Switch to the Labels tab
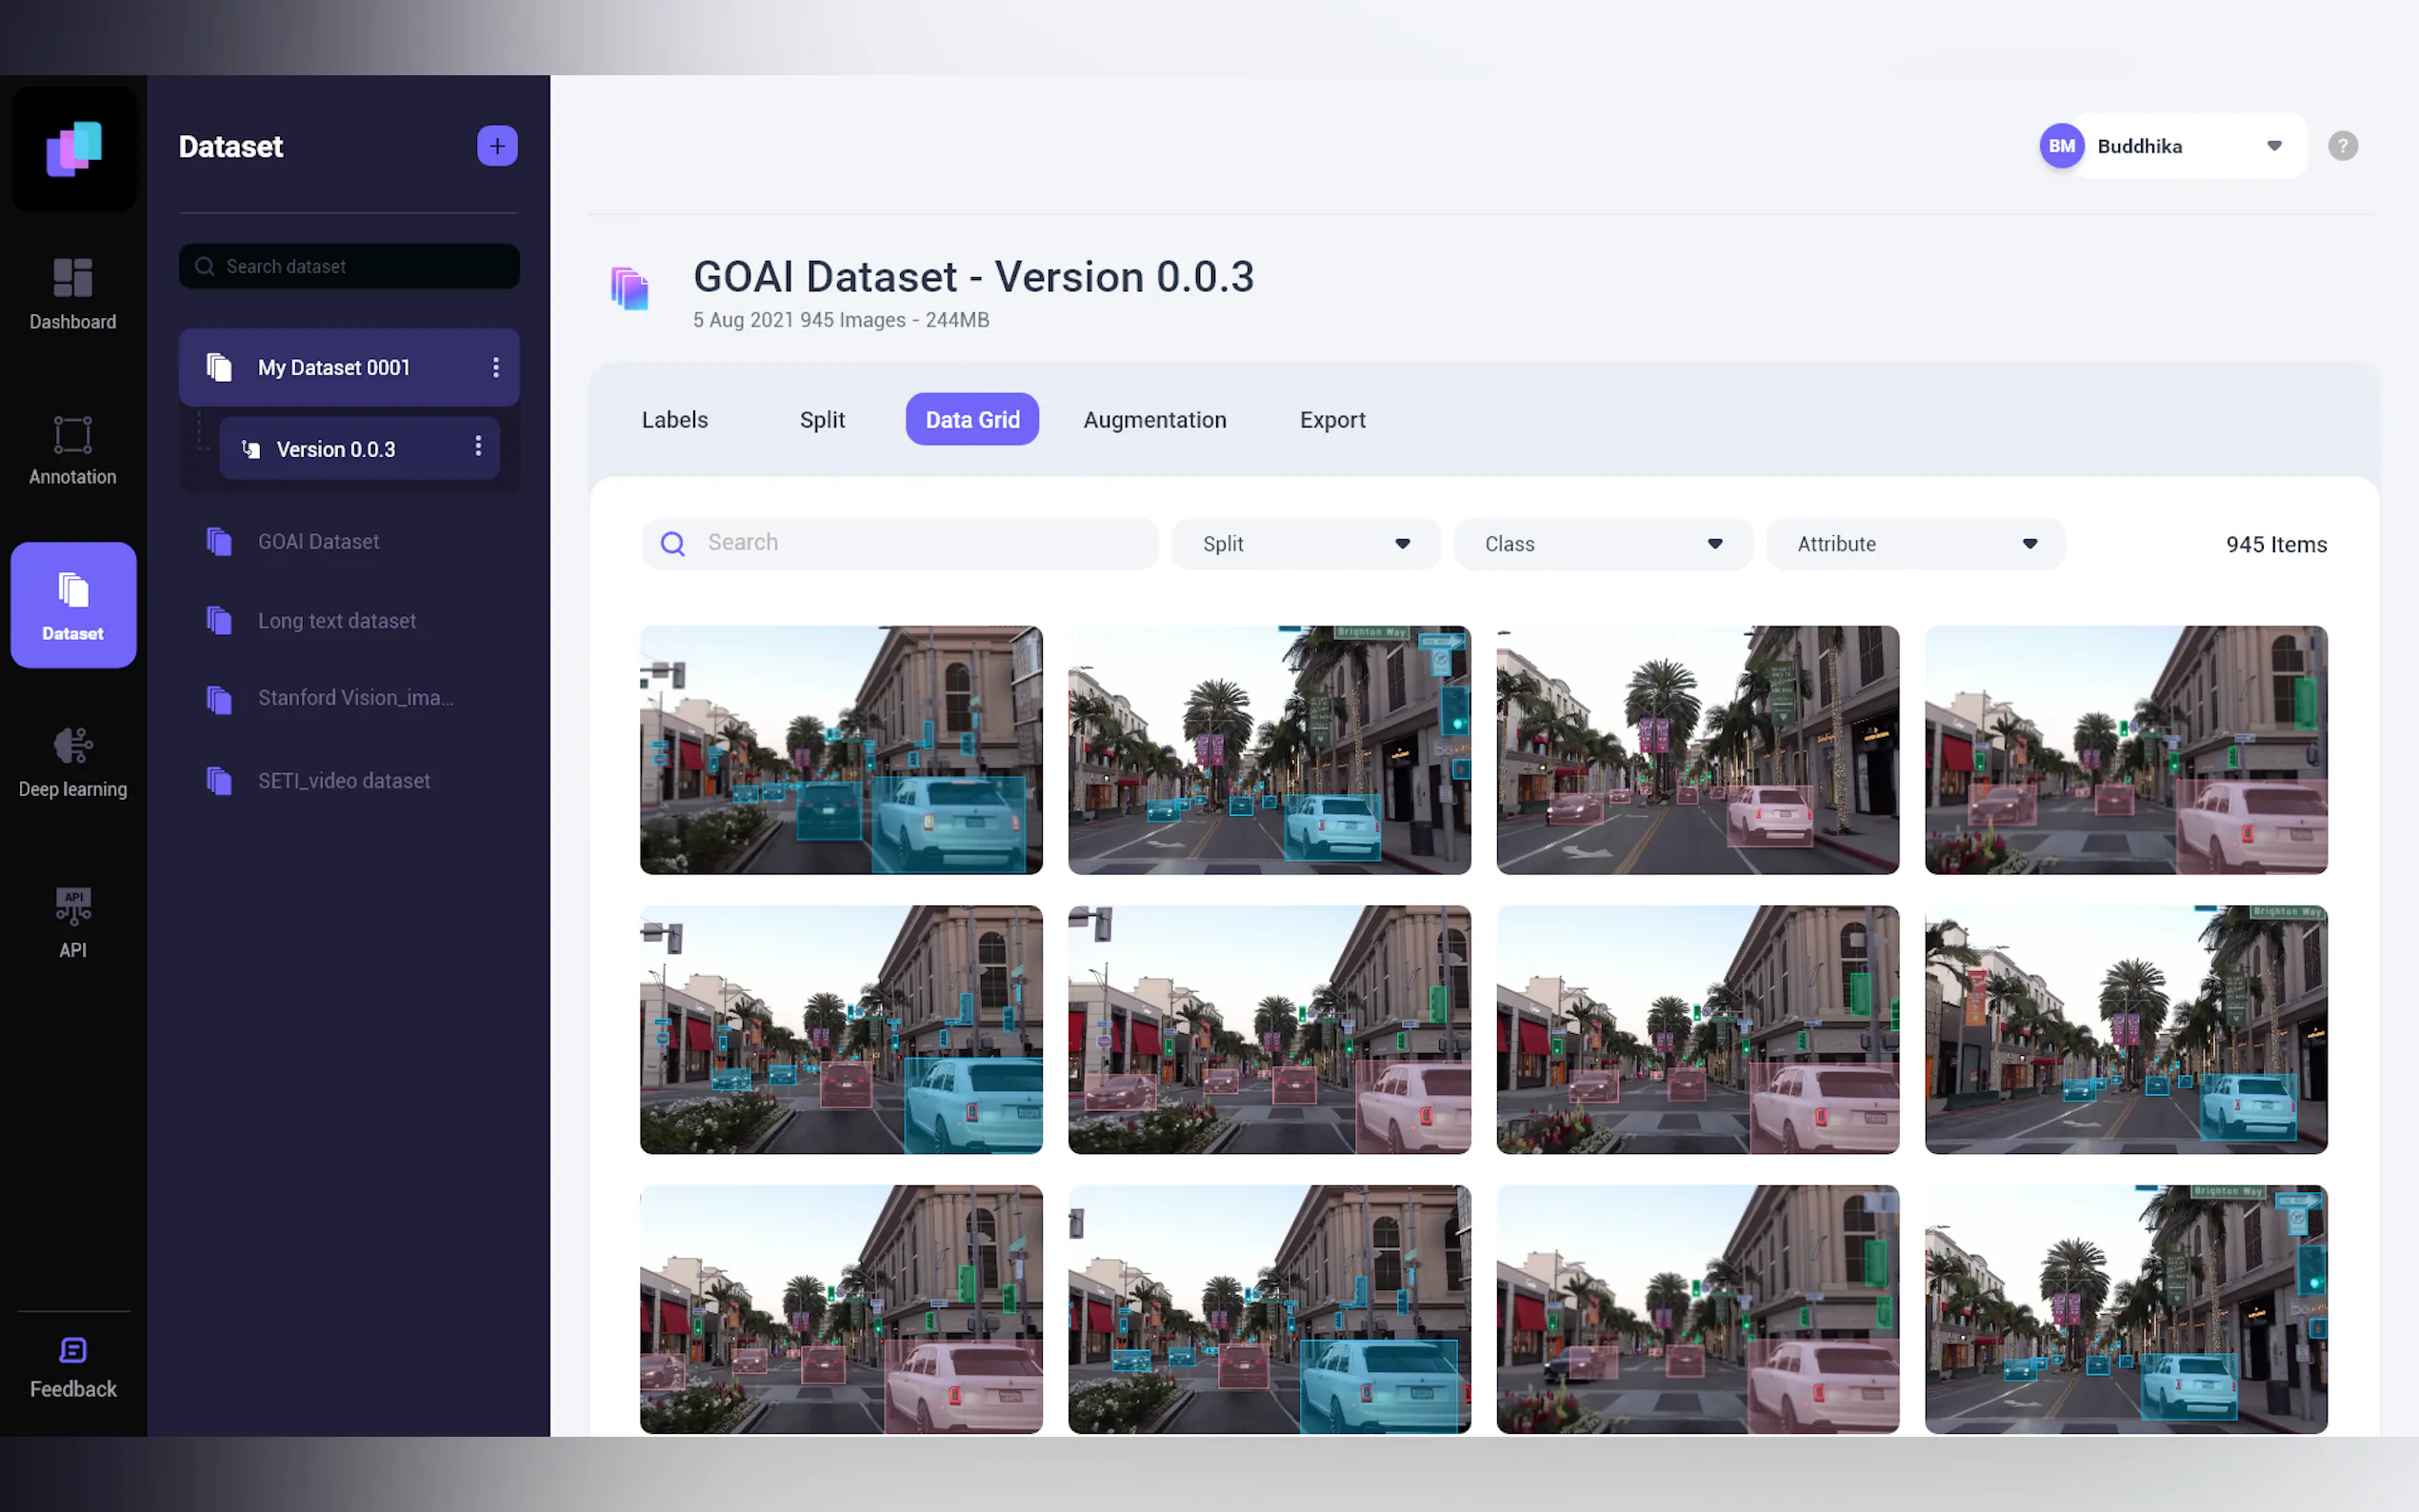 pos(674,420)
